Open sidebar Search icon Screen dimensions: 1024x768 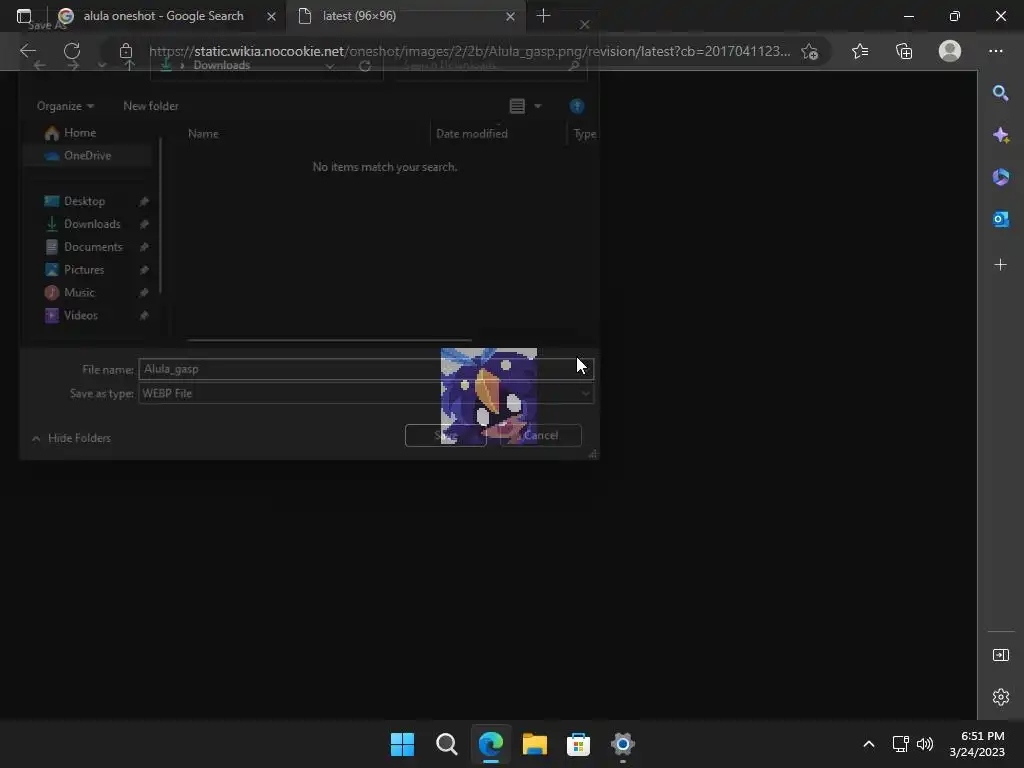pyautogui.click(x=1000, y=93)
